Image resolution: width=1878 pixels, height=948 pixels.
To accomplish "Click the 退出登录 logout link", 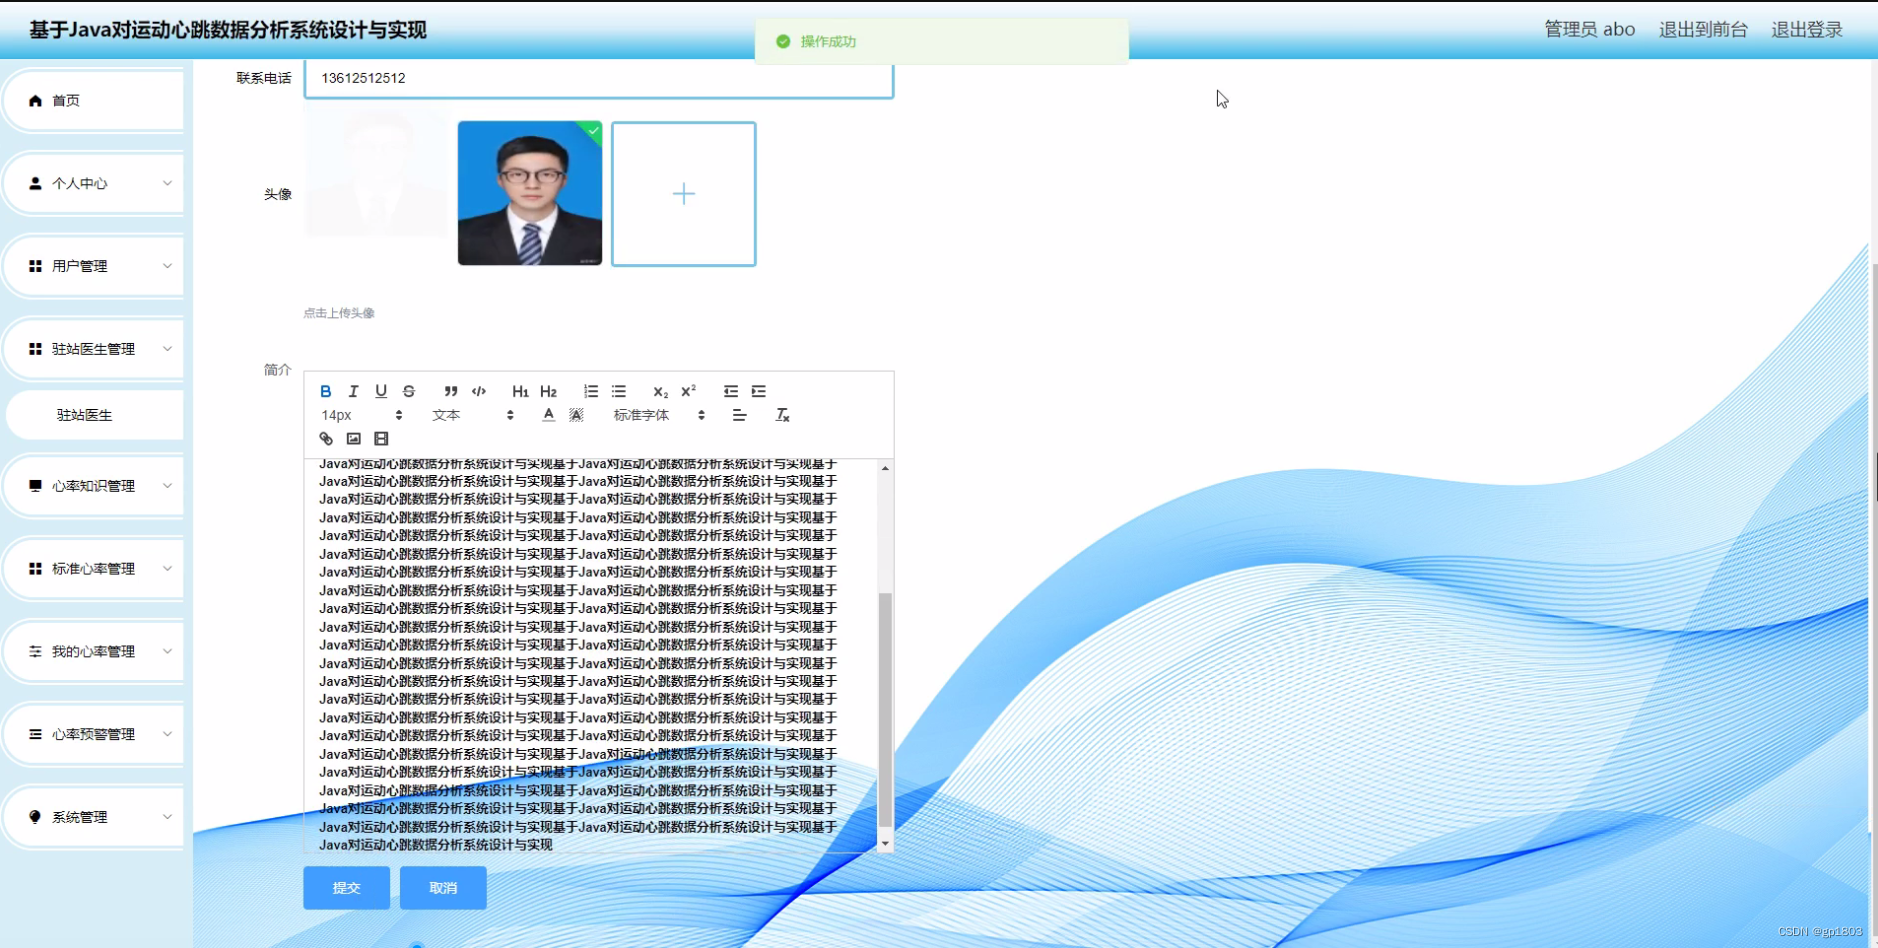I will [x=1806, y=29].
